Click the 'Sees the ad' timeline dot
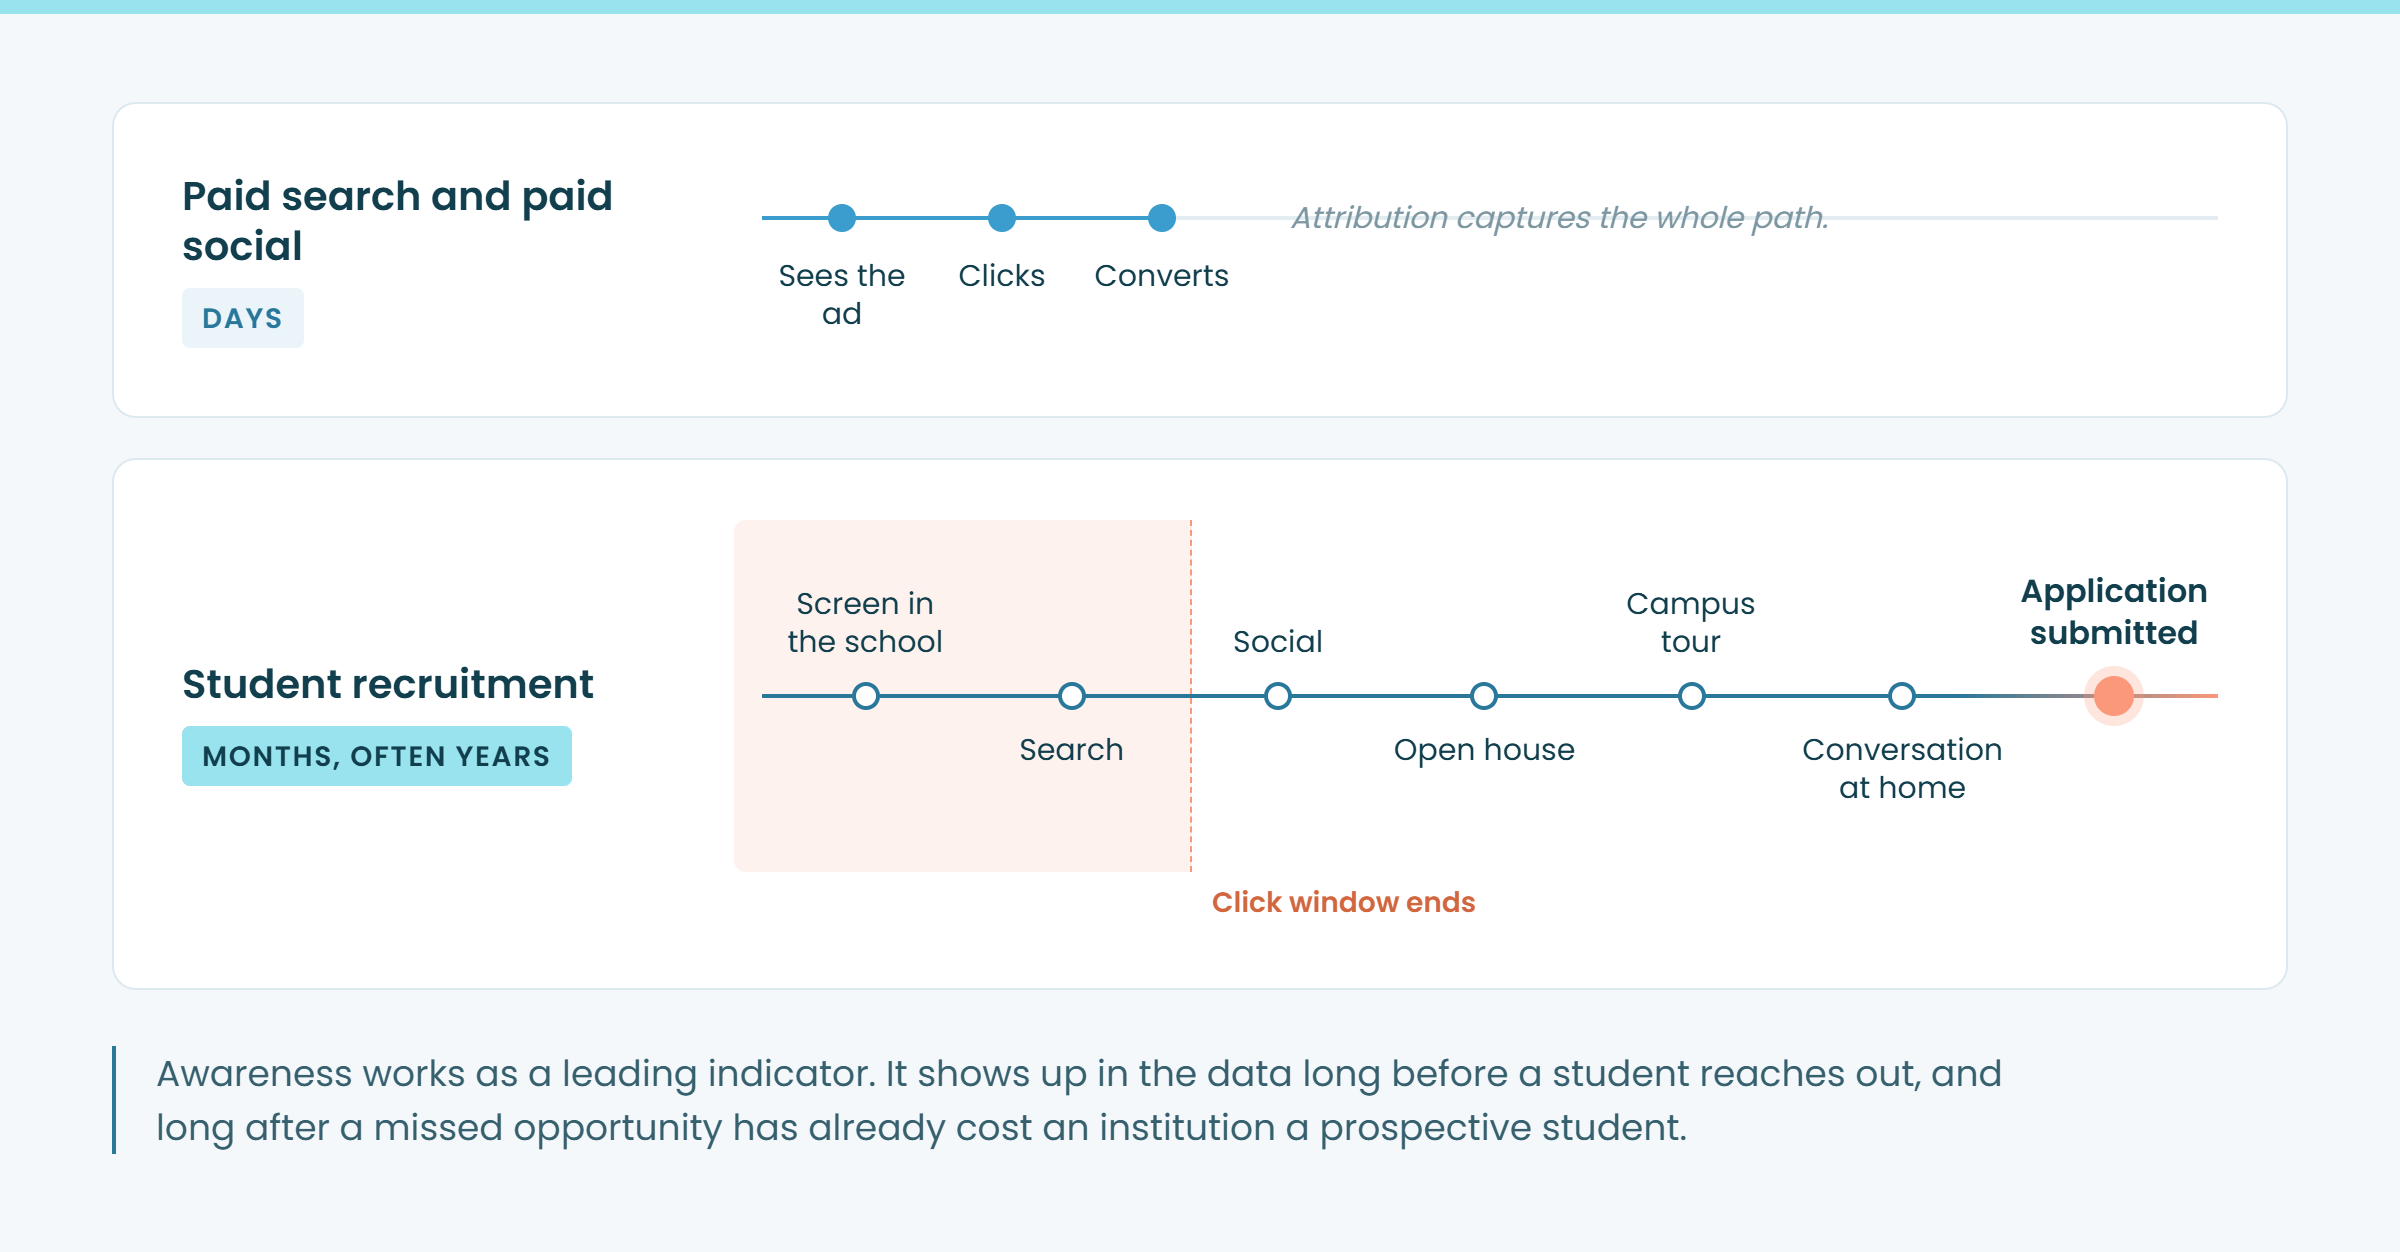The width and height of the screenshot is (2400, 1252). (x=842, y=218)
